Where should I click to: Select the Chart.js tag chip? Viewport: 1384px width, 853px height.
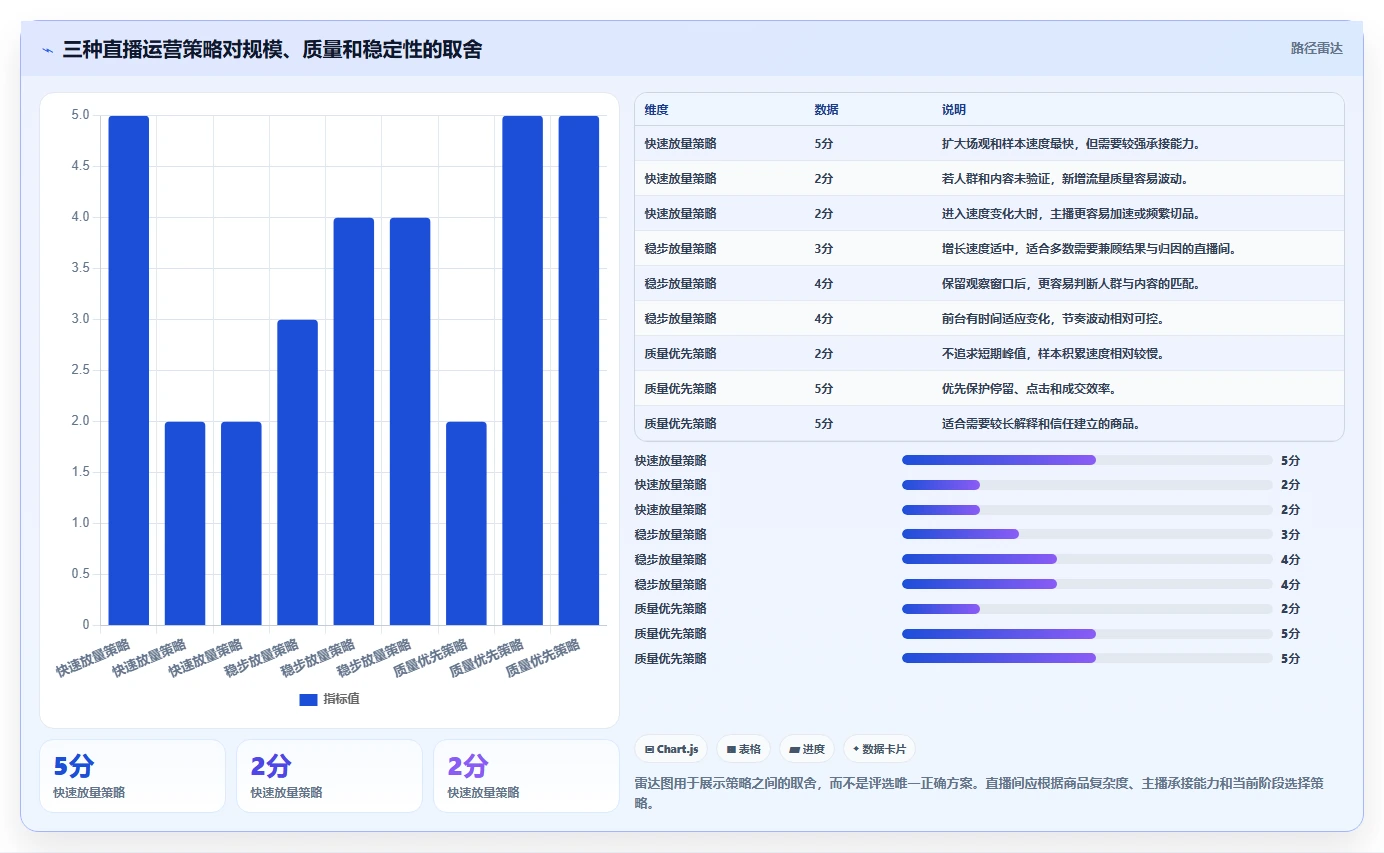[671, 749]
